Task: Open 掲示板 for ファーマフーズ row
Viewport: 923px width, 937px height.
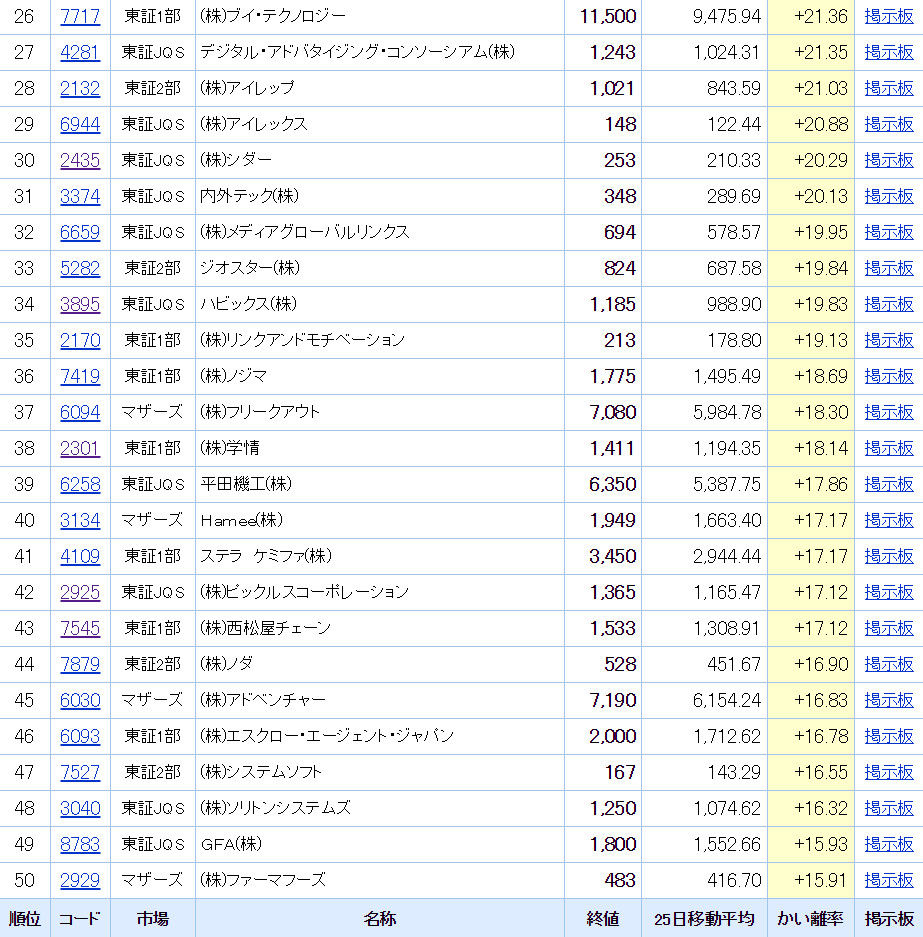Action: coord(889,880)
